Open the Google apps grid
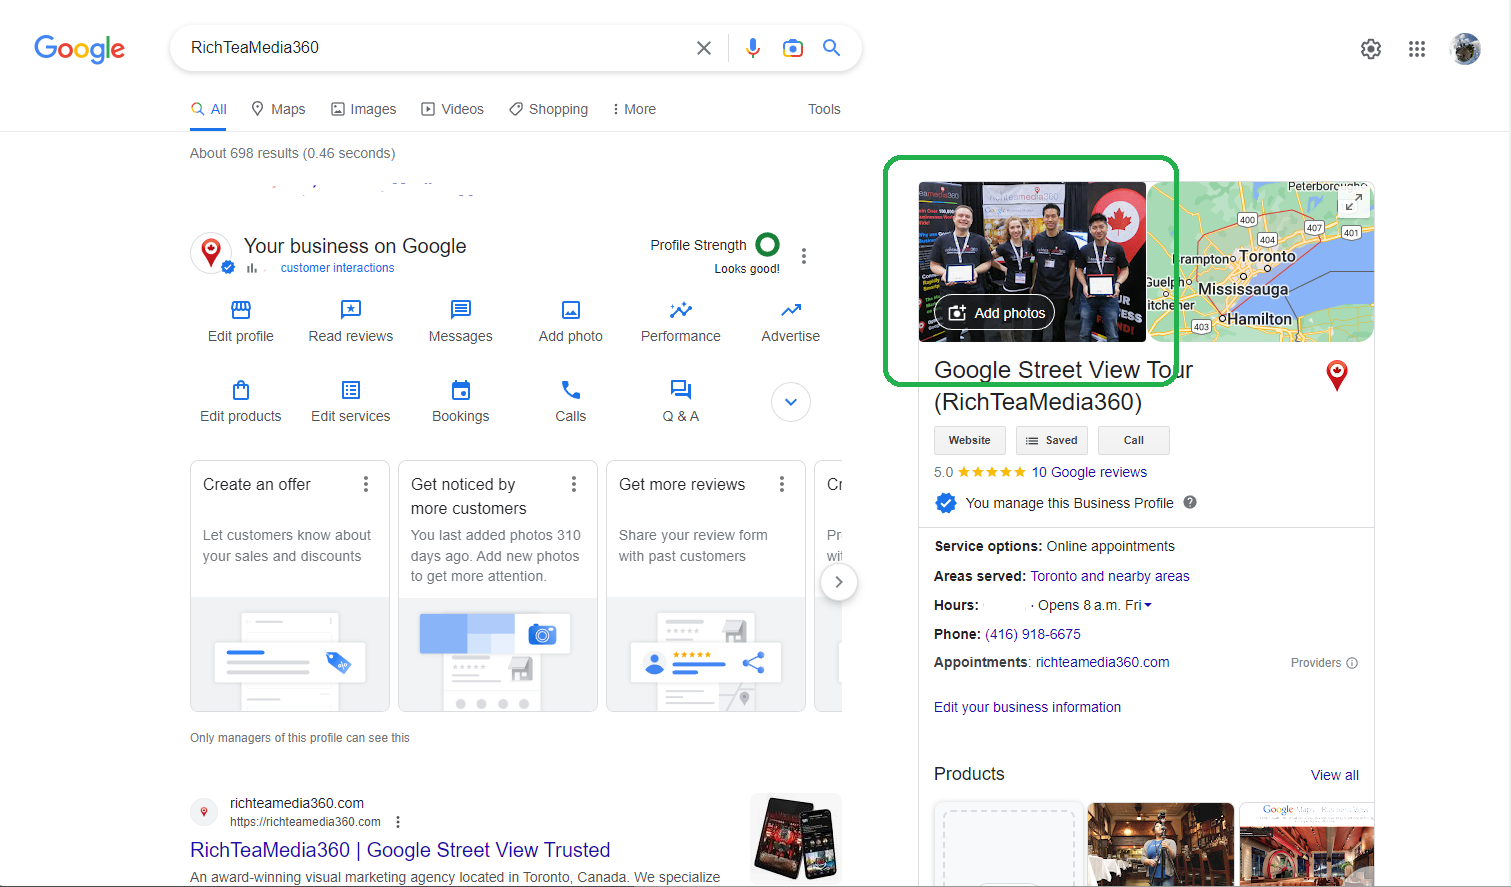Image resolution: width=1511 pixels, height=887 pixels. tap(1417, 49)
